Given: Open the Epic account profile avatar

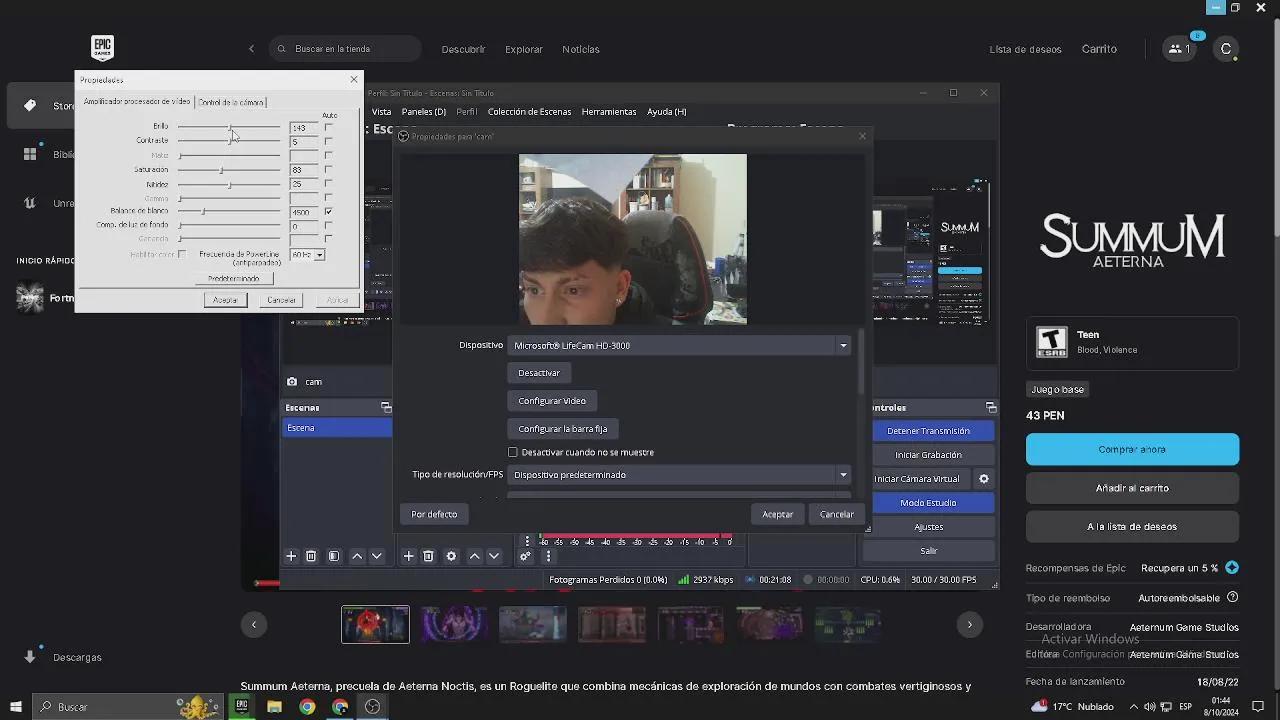Looking at the screenshot, I should pos(1226,48).
